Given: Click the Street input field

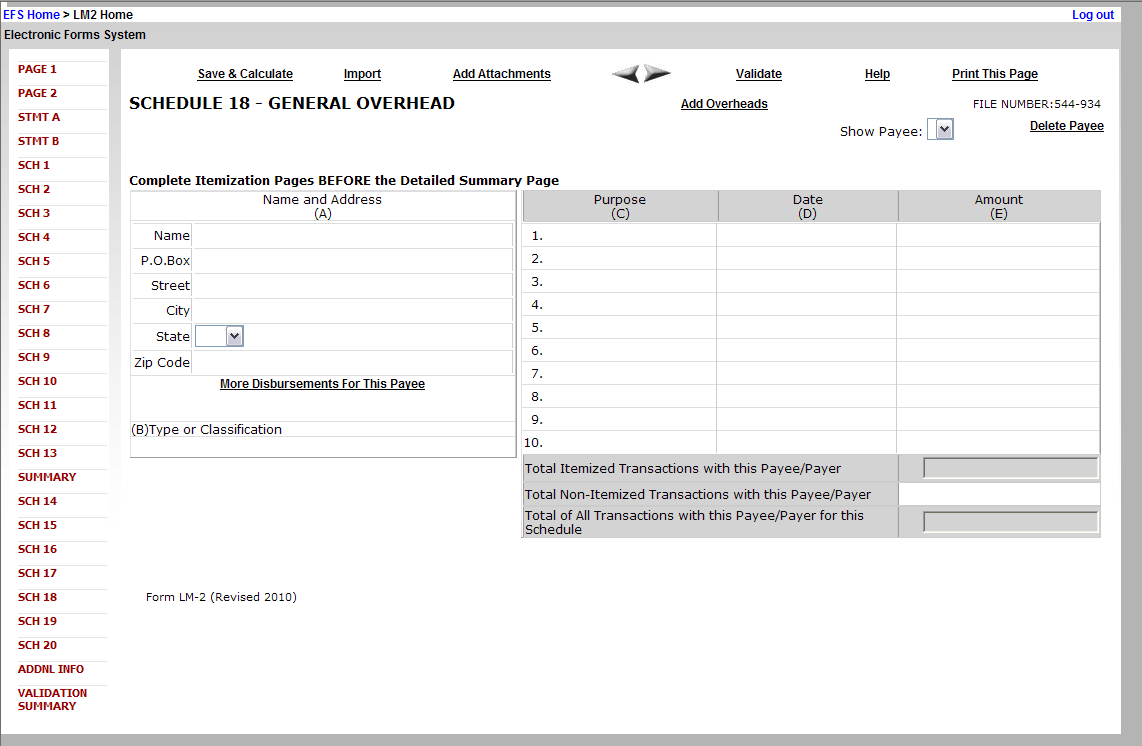Looking at the screenshot, I should [353, 286].
